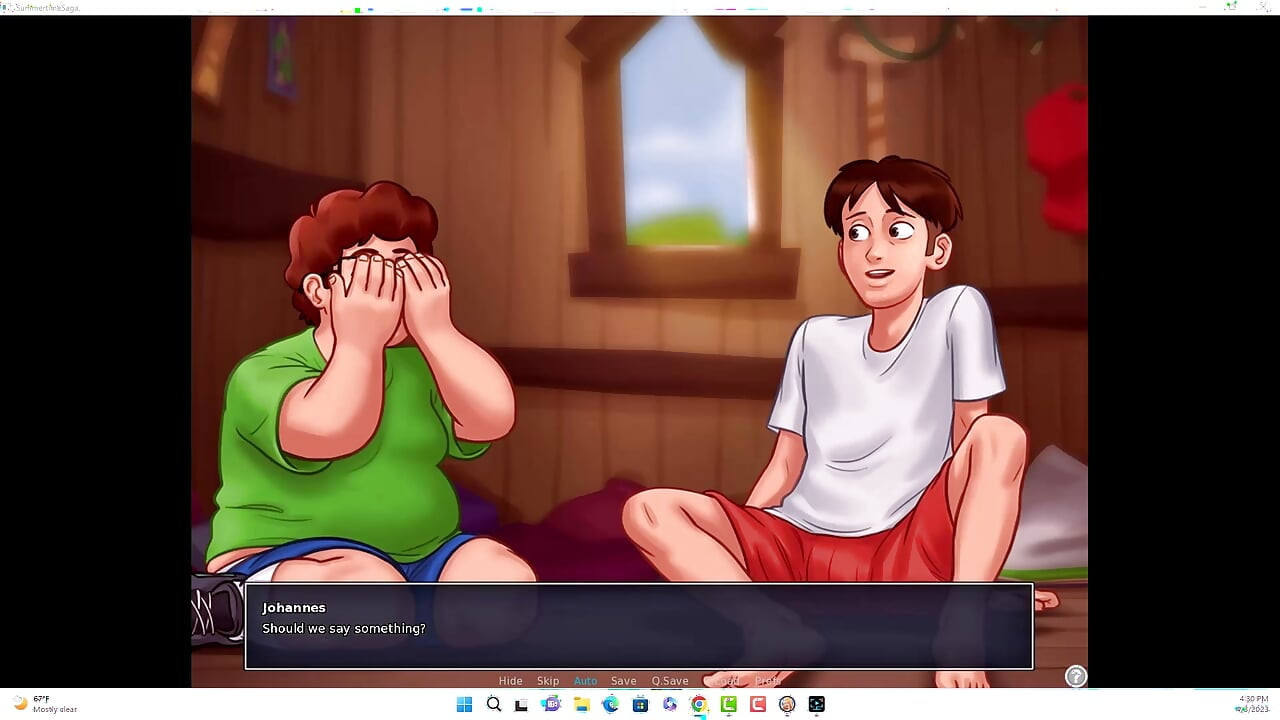Open the Windows Start menu
This screenshot has width=1280, height=720.
click(x=464, y=704)
